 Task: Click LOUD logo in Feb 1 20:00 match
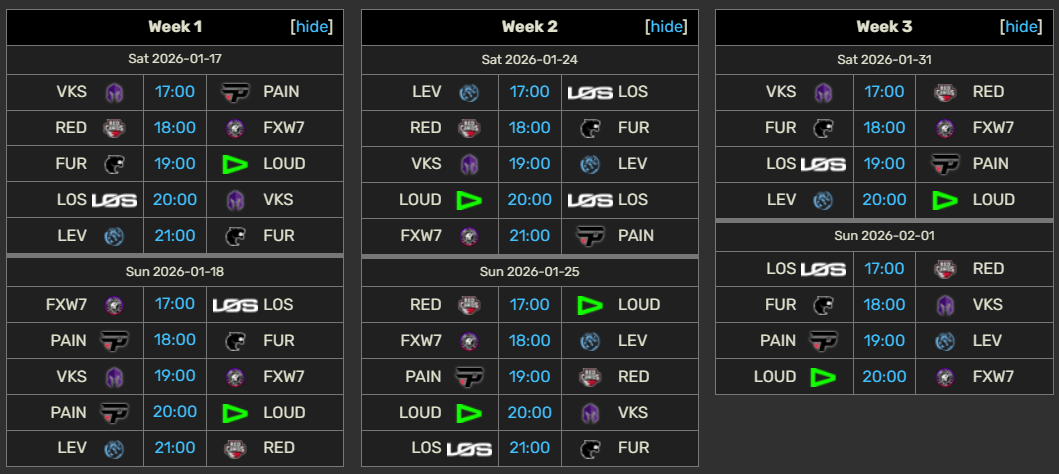tap(823, 377)
